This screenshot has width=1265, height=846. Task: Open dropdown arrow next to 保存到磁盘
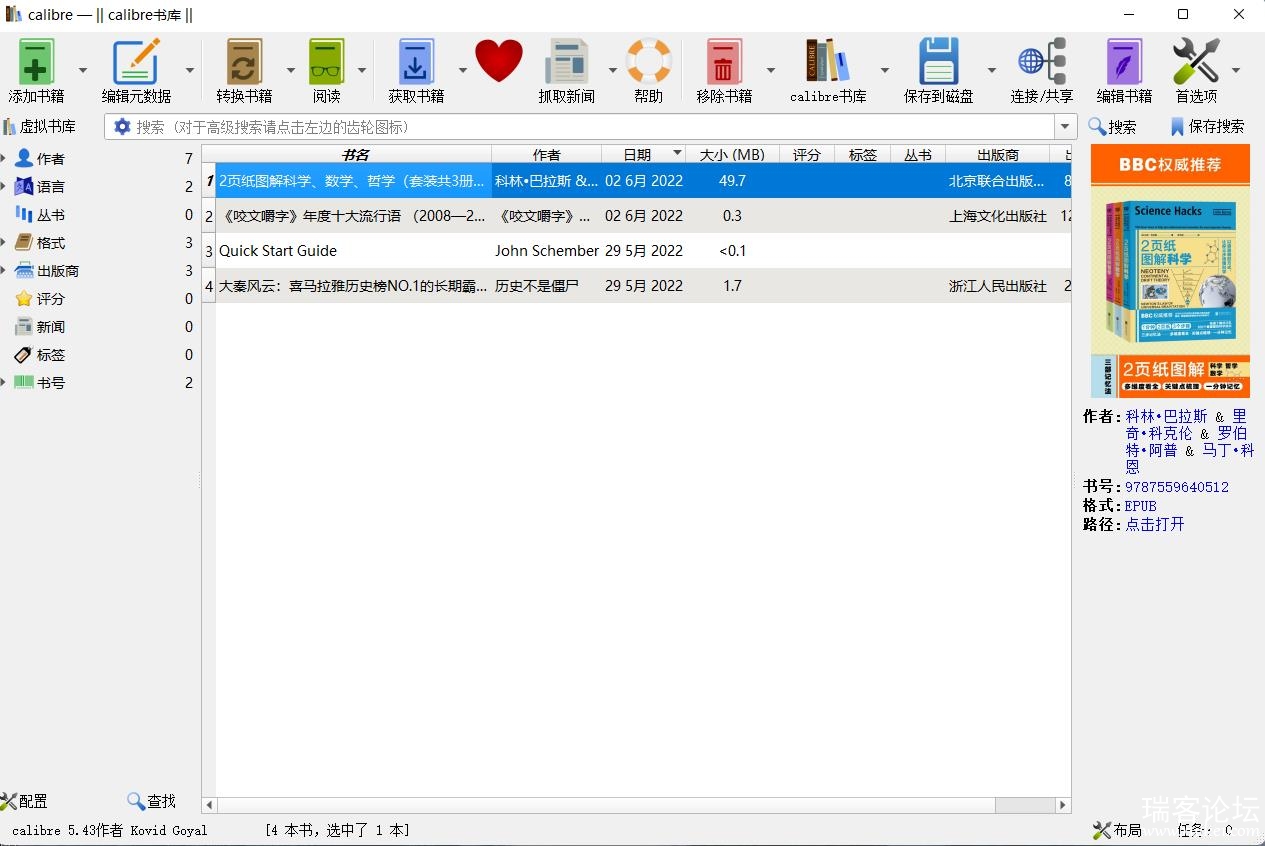point(992,70)
